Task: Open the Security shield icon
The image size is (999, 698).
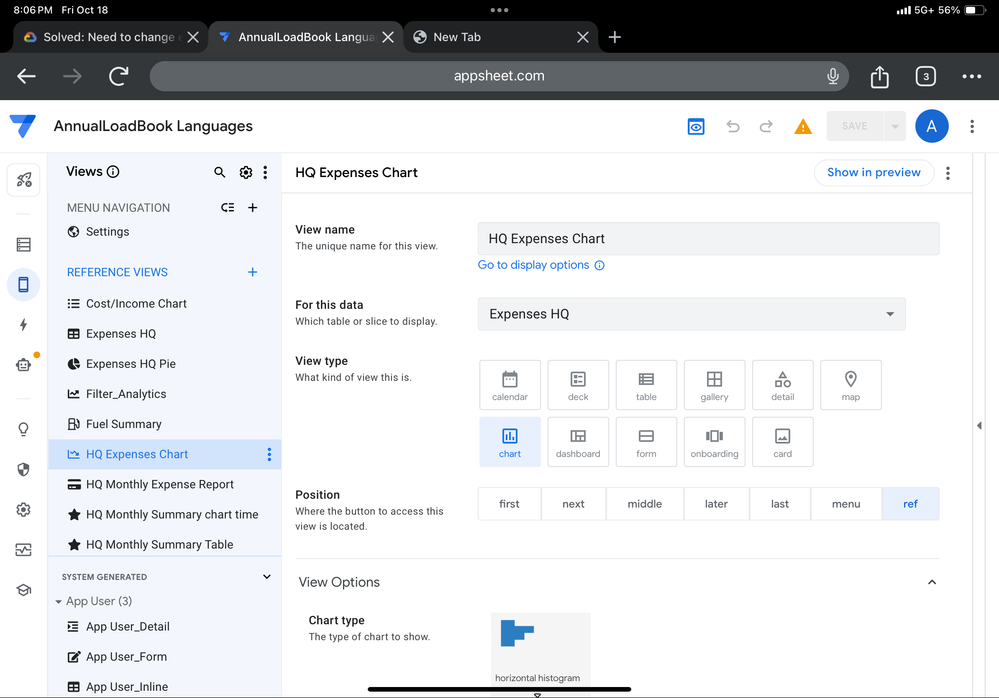Action: point(24,469)
